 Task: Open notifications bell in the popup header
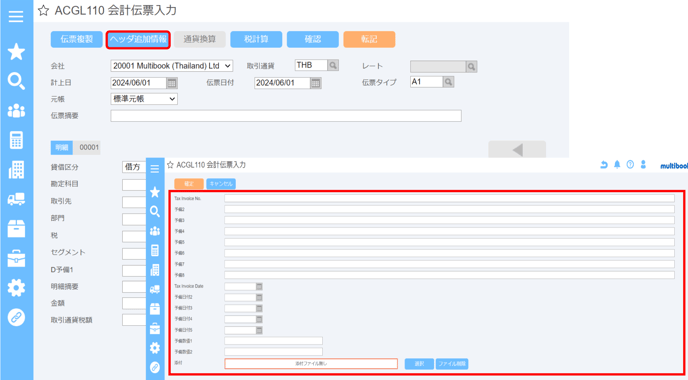click(x=617, y=165)
